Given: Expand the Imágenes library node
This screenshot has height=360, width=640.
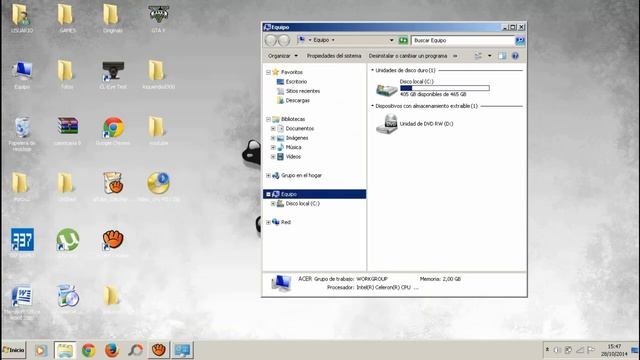Looking at the screenshot, I should click(x=273, y=138).
